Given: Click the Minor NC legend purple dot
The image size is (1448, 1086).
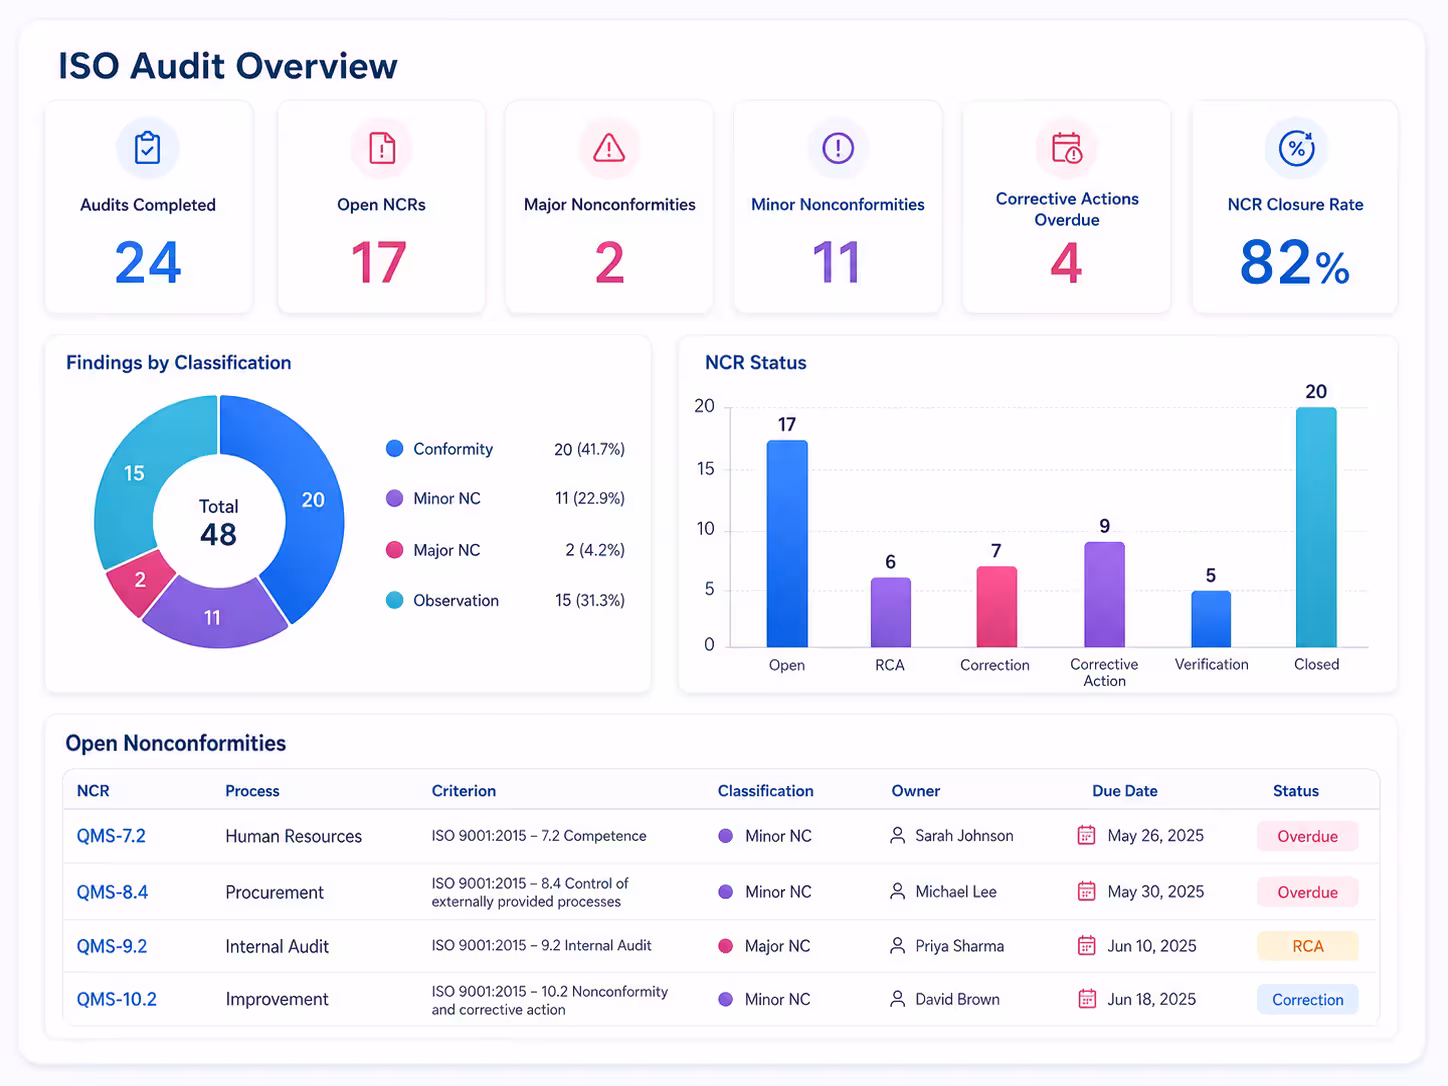Looking at the screenshot, I should (x=395, y=498).
